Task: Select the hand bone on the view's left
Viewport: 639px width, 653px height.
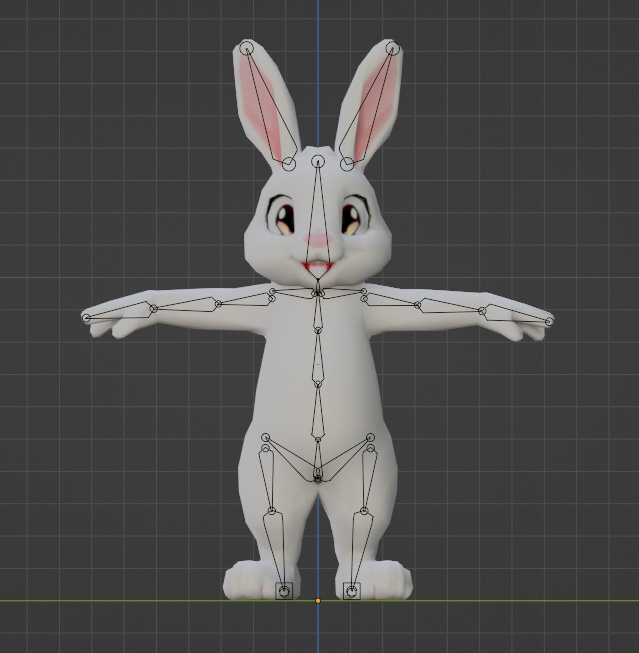Action: [120, 311]
